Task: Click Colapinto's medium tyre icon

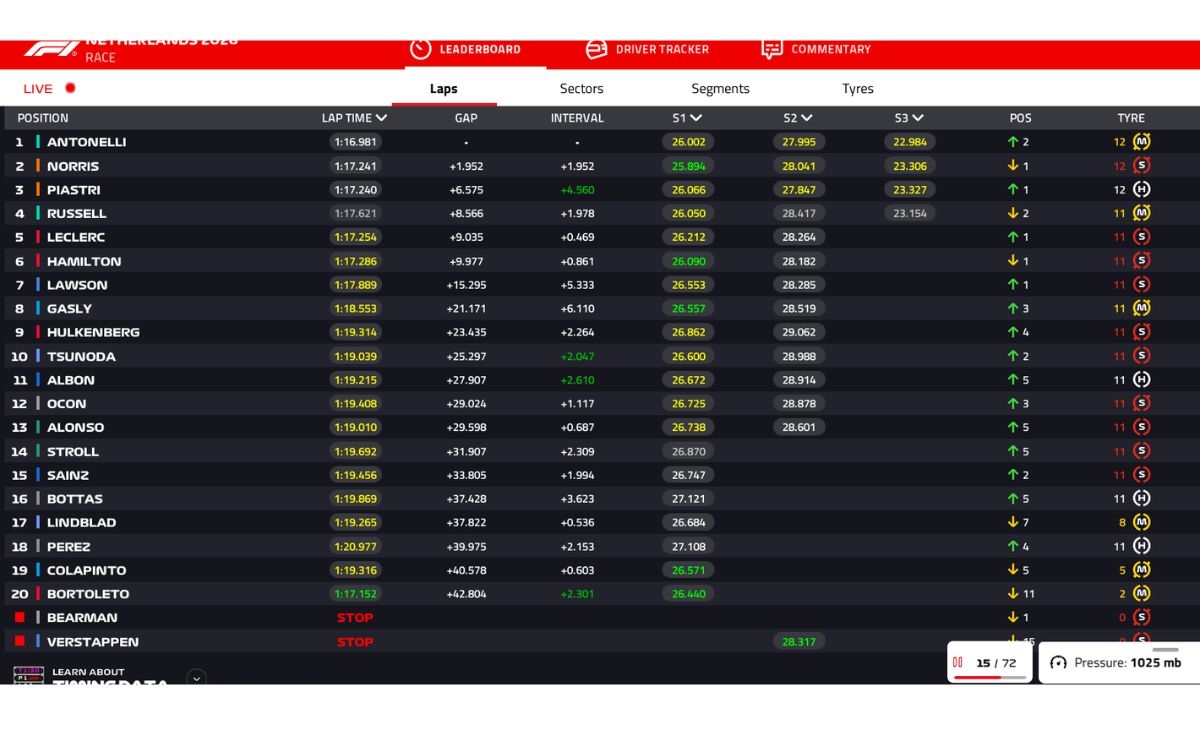Action: pos(1141,570)
